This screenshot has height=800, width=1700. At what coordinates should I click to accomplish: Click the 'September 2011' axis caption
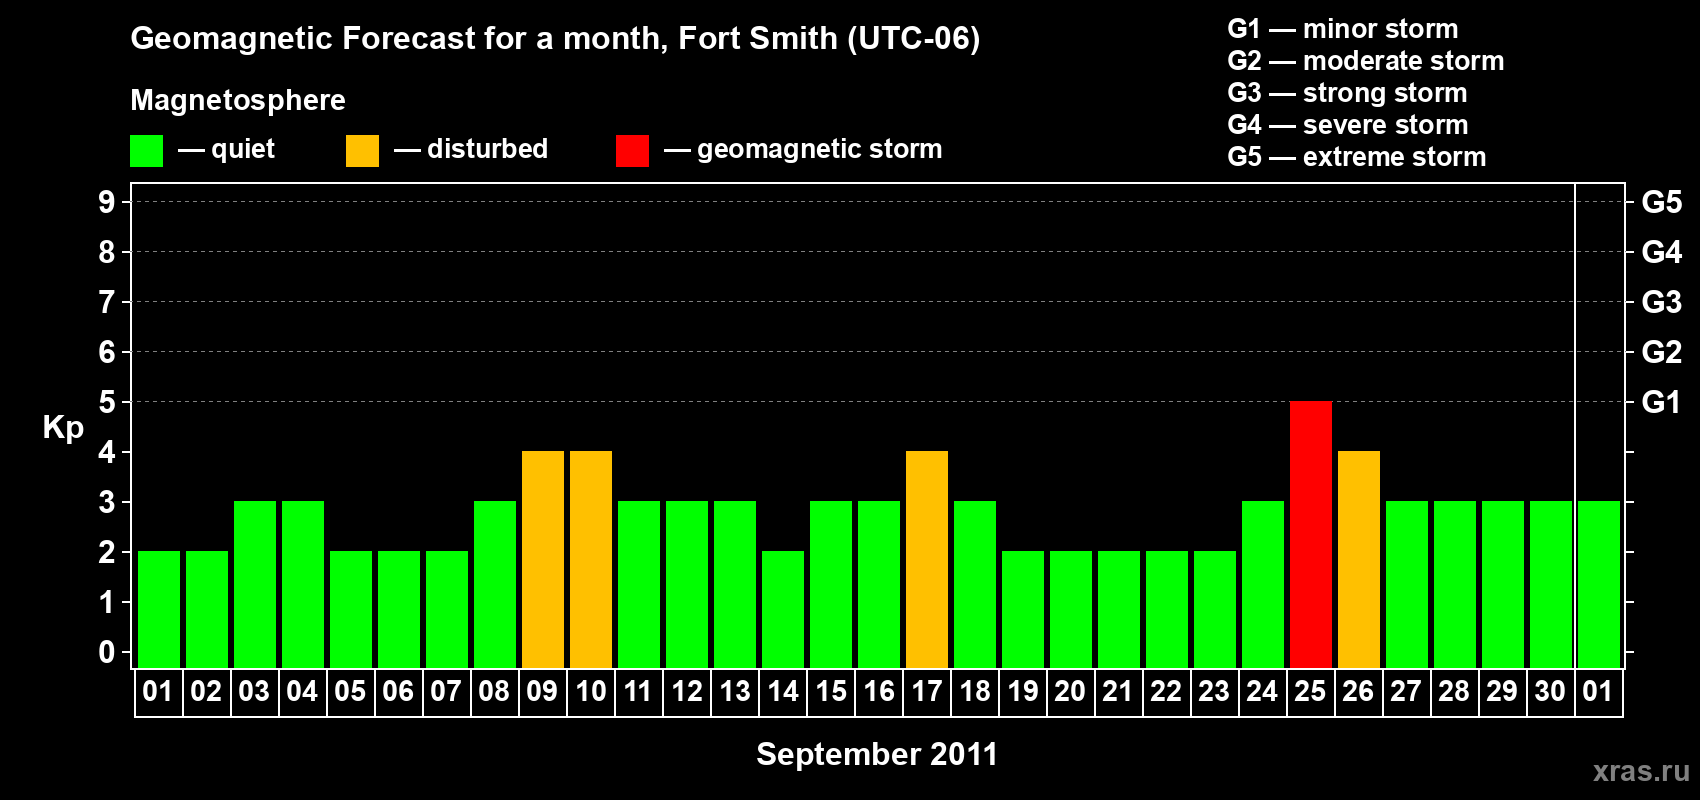tap(877, 754)
